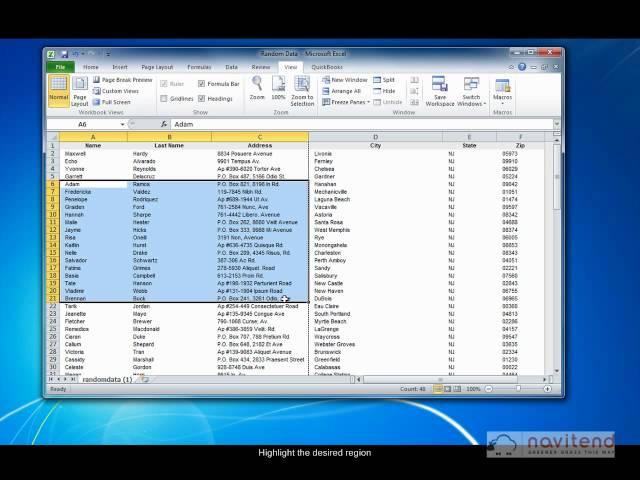The width and height of the screenshot is (640, 480).
Task: Open a New Window
Action: (345, 80)
